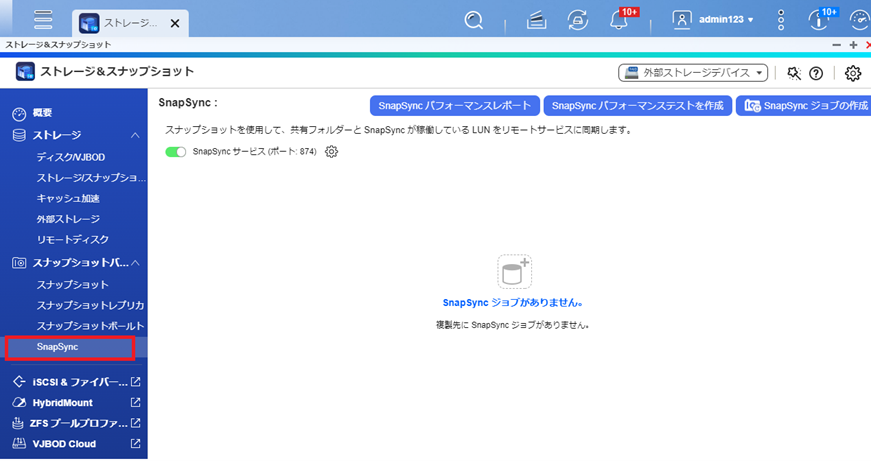This screenshot has height=461, width=871.
Task: Open the vertical three-dot more options menu
Action: [781, 19]
